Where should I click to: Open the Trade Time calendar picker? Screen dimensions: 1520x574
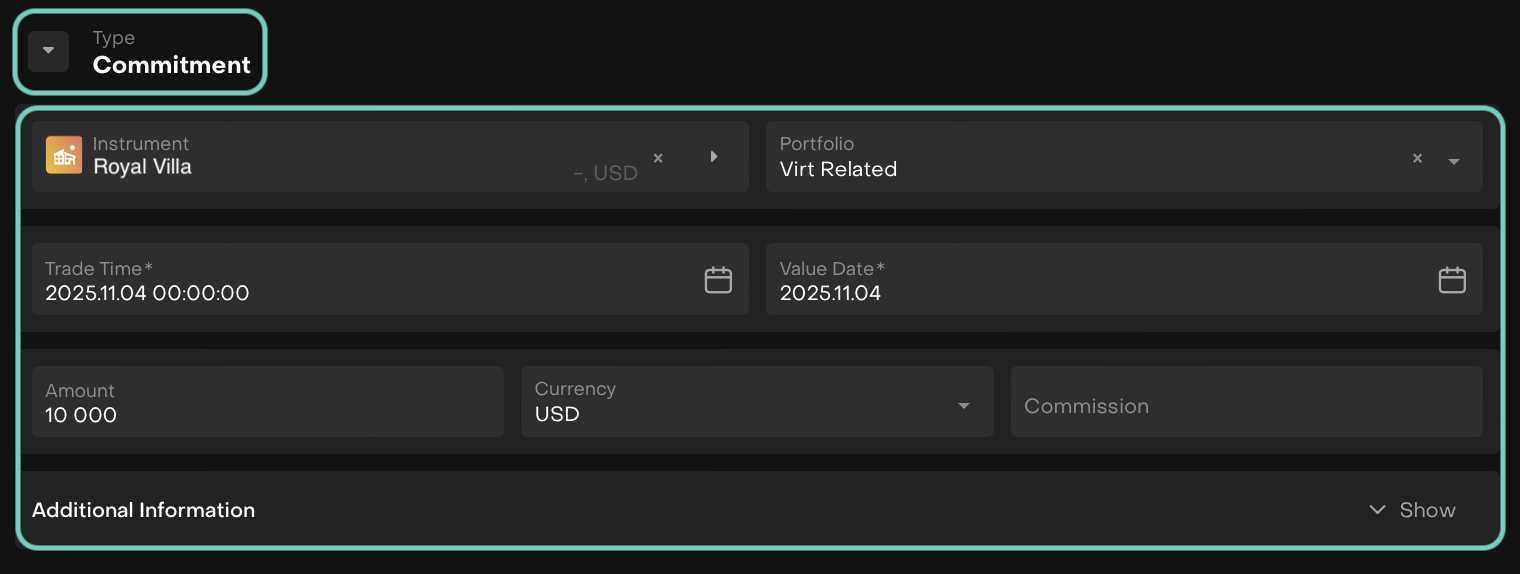[718, 280]
